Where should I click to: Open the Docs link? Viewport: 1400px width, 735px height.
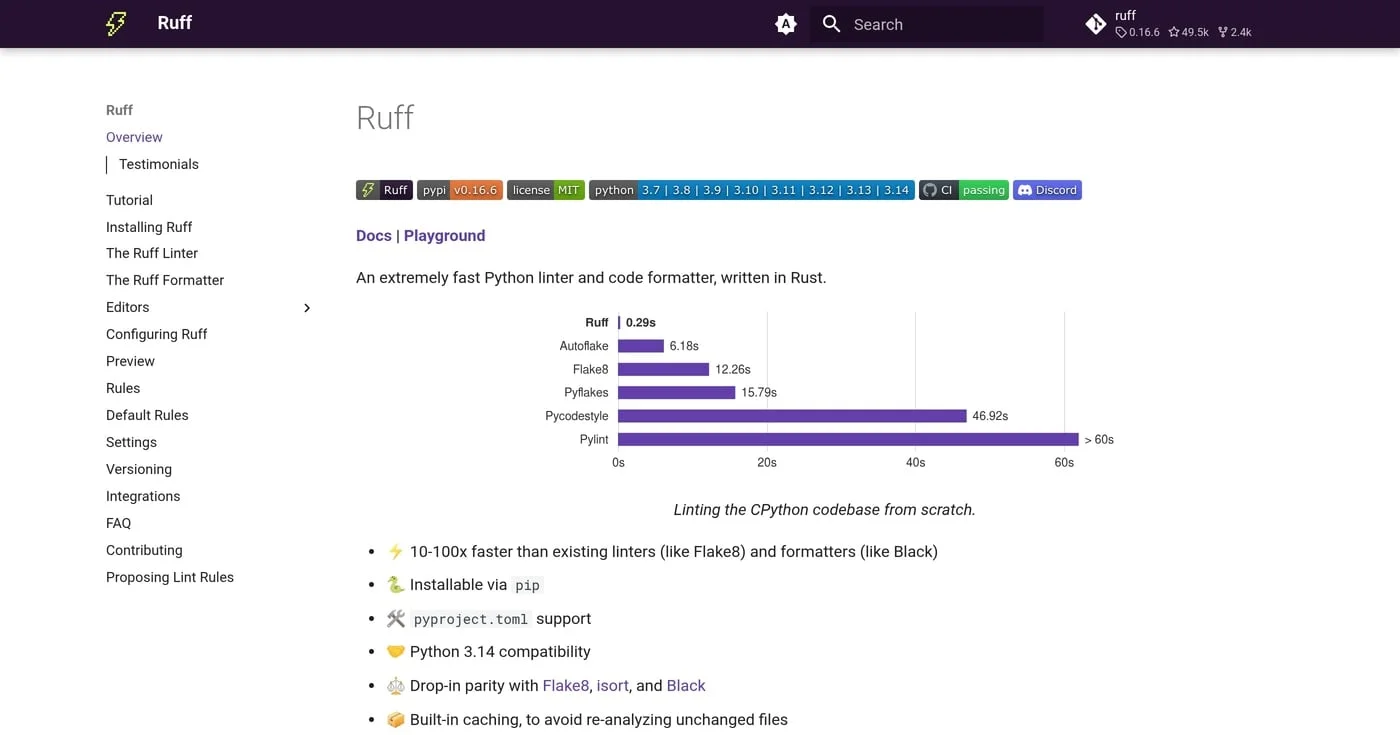[x=374, y=236]
